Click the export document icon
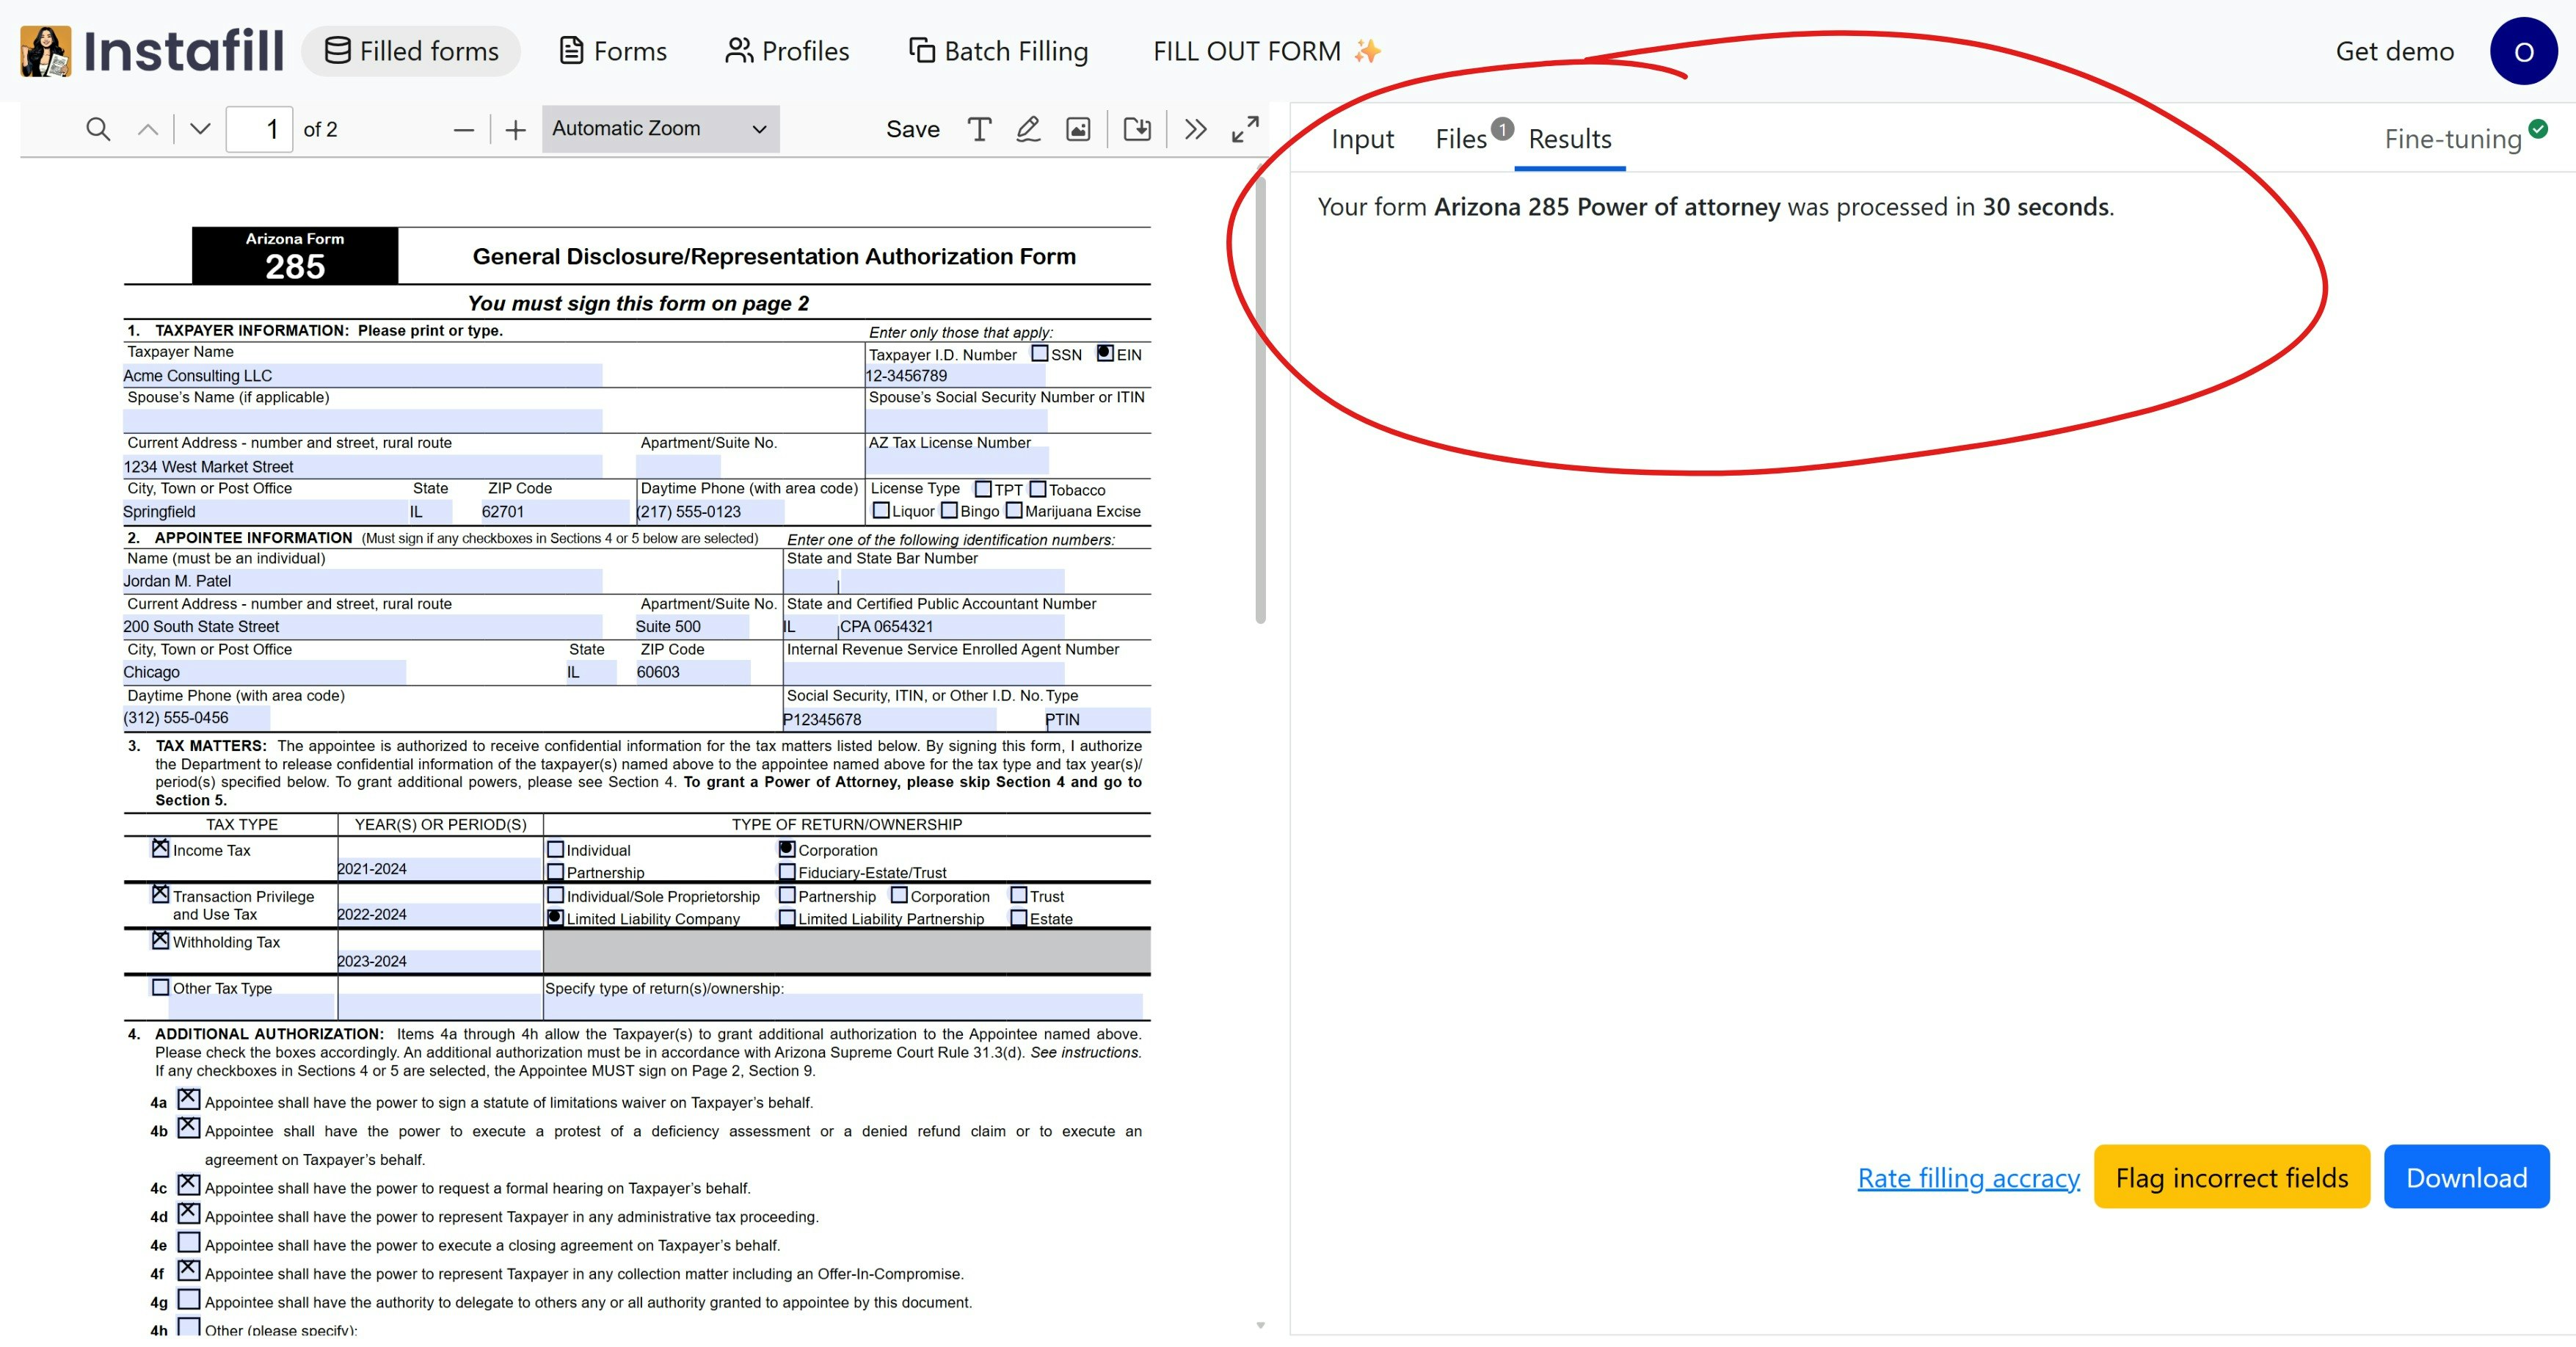 [1136, 129]
